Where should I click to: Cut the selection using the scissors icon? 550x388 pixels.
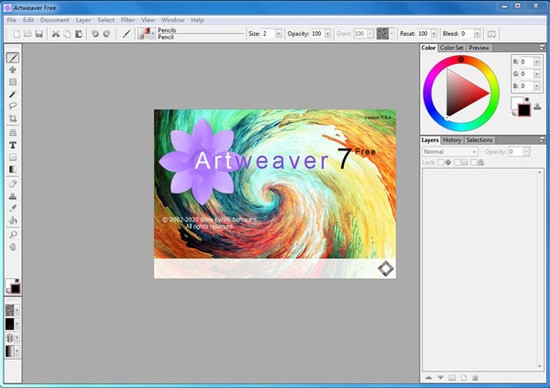[x=55, y=34]
